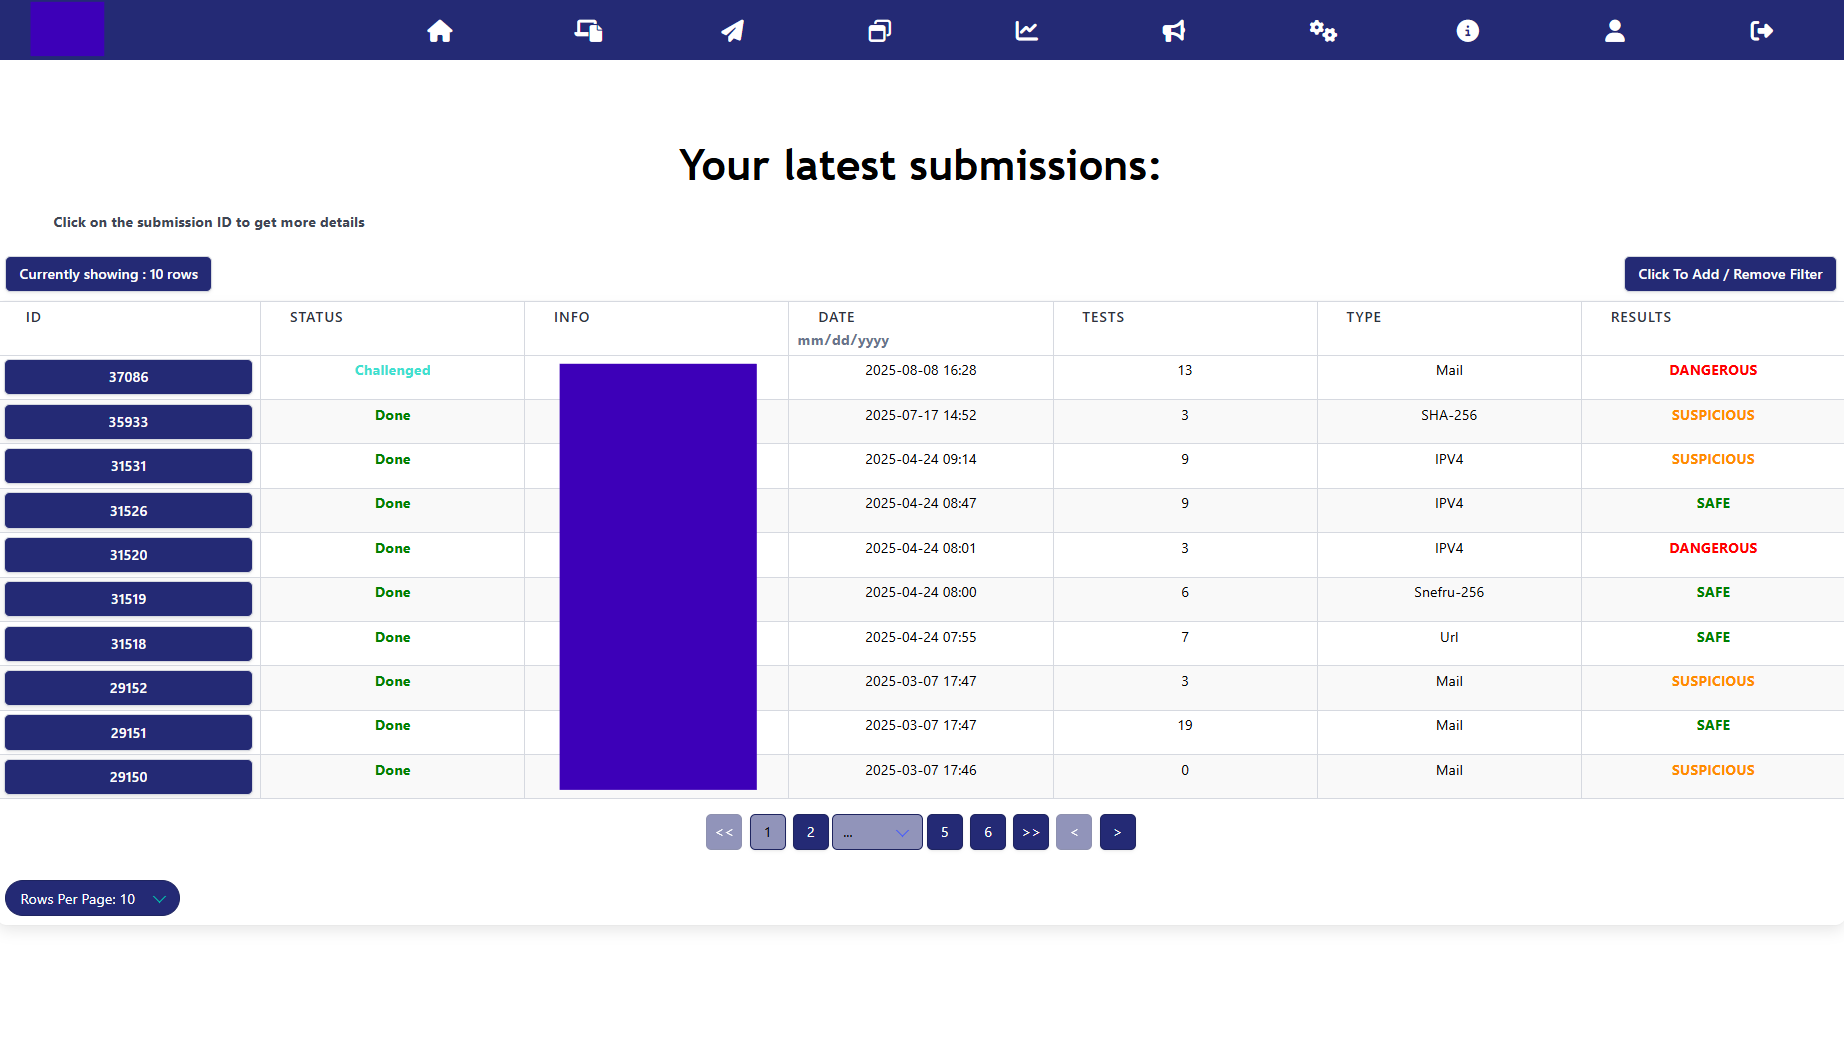Open the devices icon in navbar
This screenshot has height=1053, width=1844.
[x=588, y=31]
